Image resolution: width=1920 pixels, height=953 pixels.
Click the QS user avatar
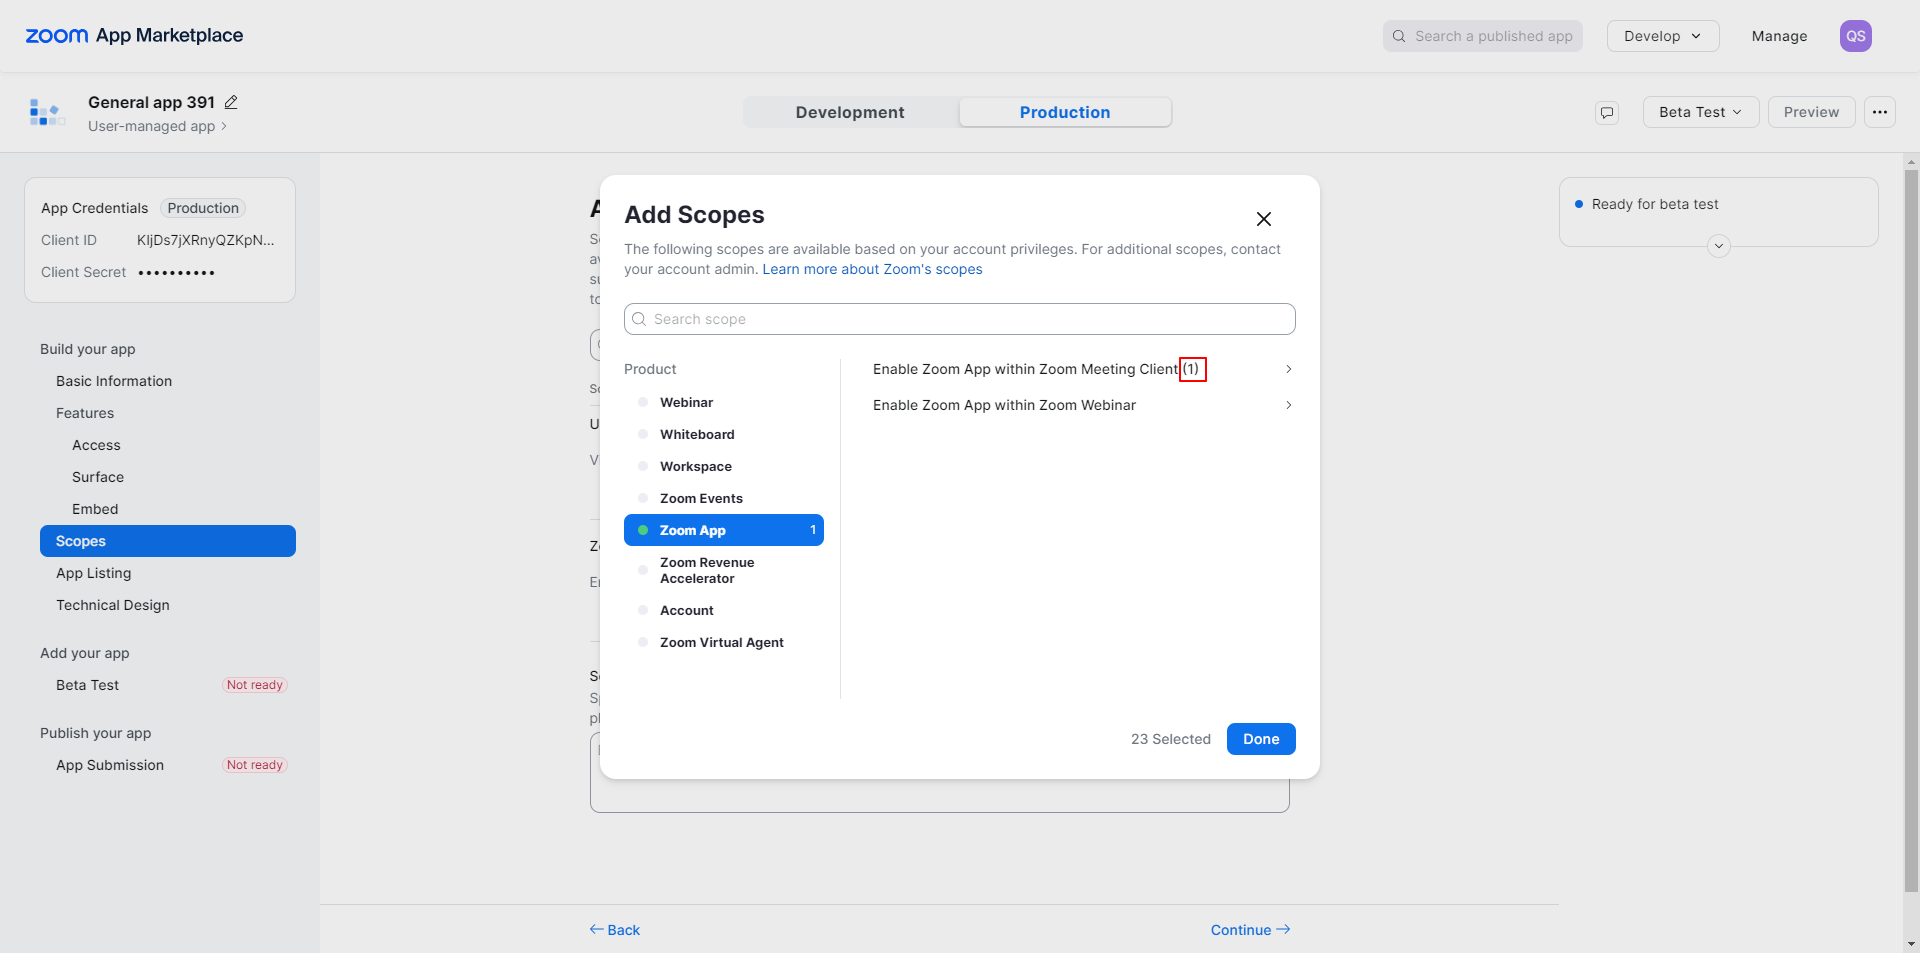(x=1856, y=36)
